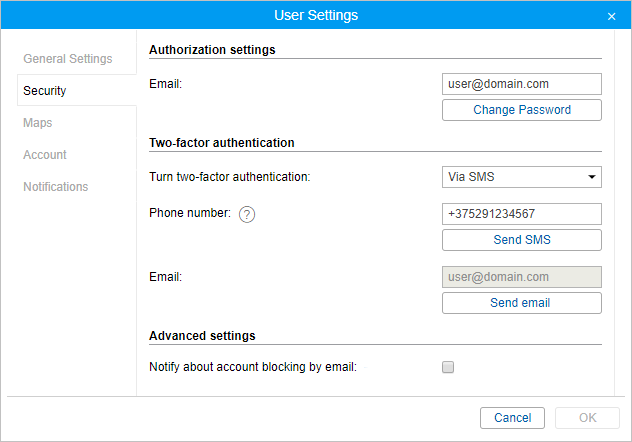Click the greyed-out two-factor email field
Screen dimensions: 632x442
coord(521,277)
